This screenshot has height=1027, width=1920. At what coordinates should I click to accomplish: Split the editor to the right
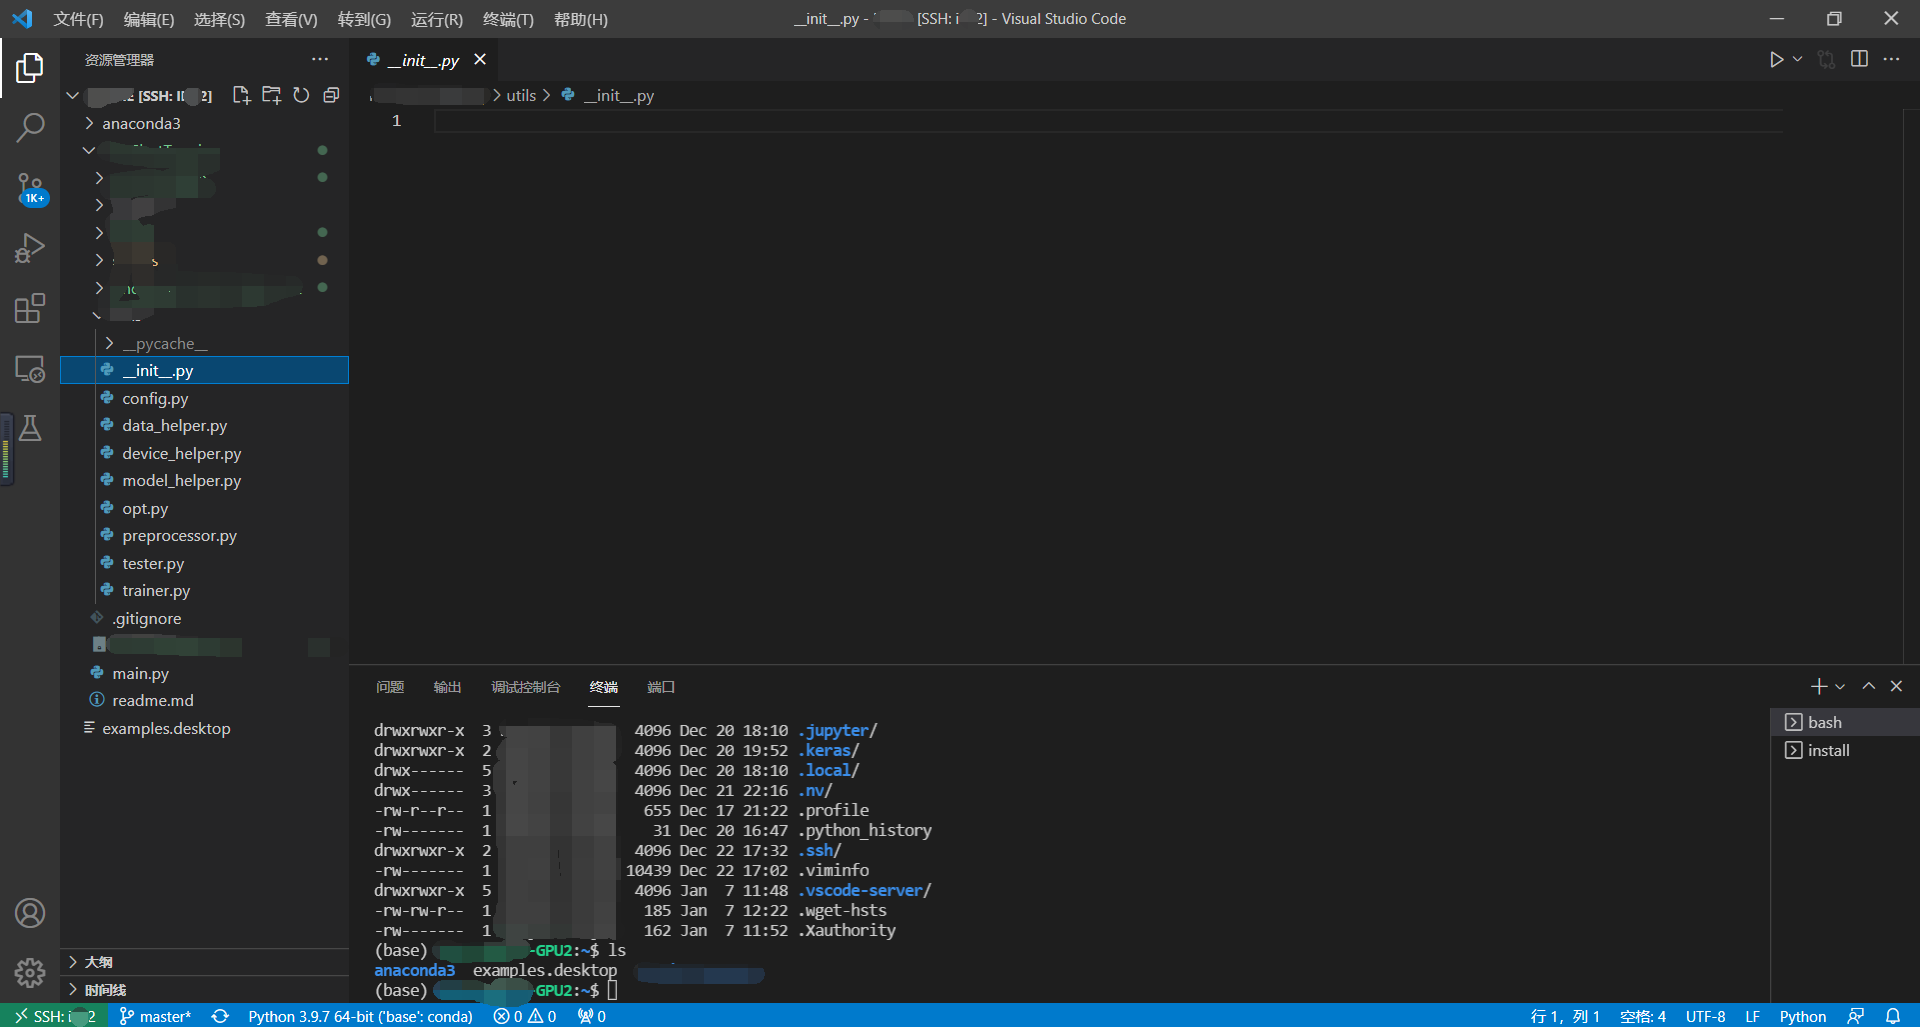point(1859,59)
